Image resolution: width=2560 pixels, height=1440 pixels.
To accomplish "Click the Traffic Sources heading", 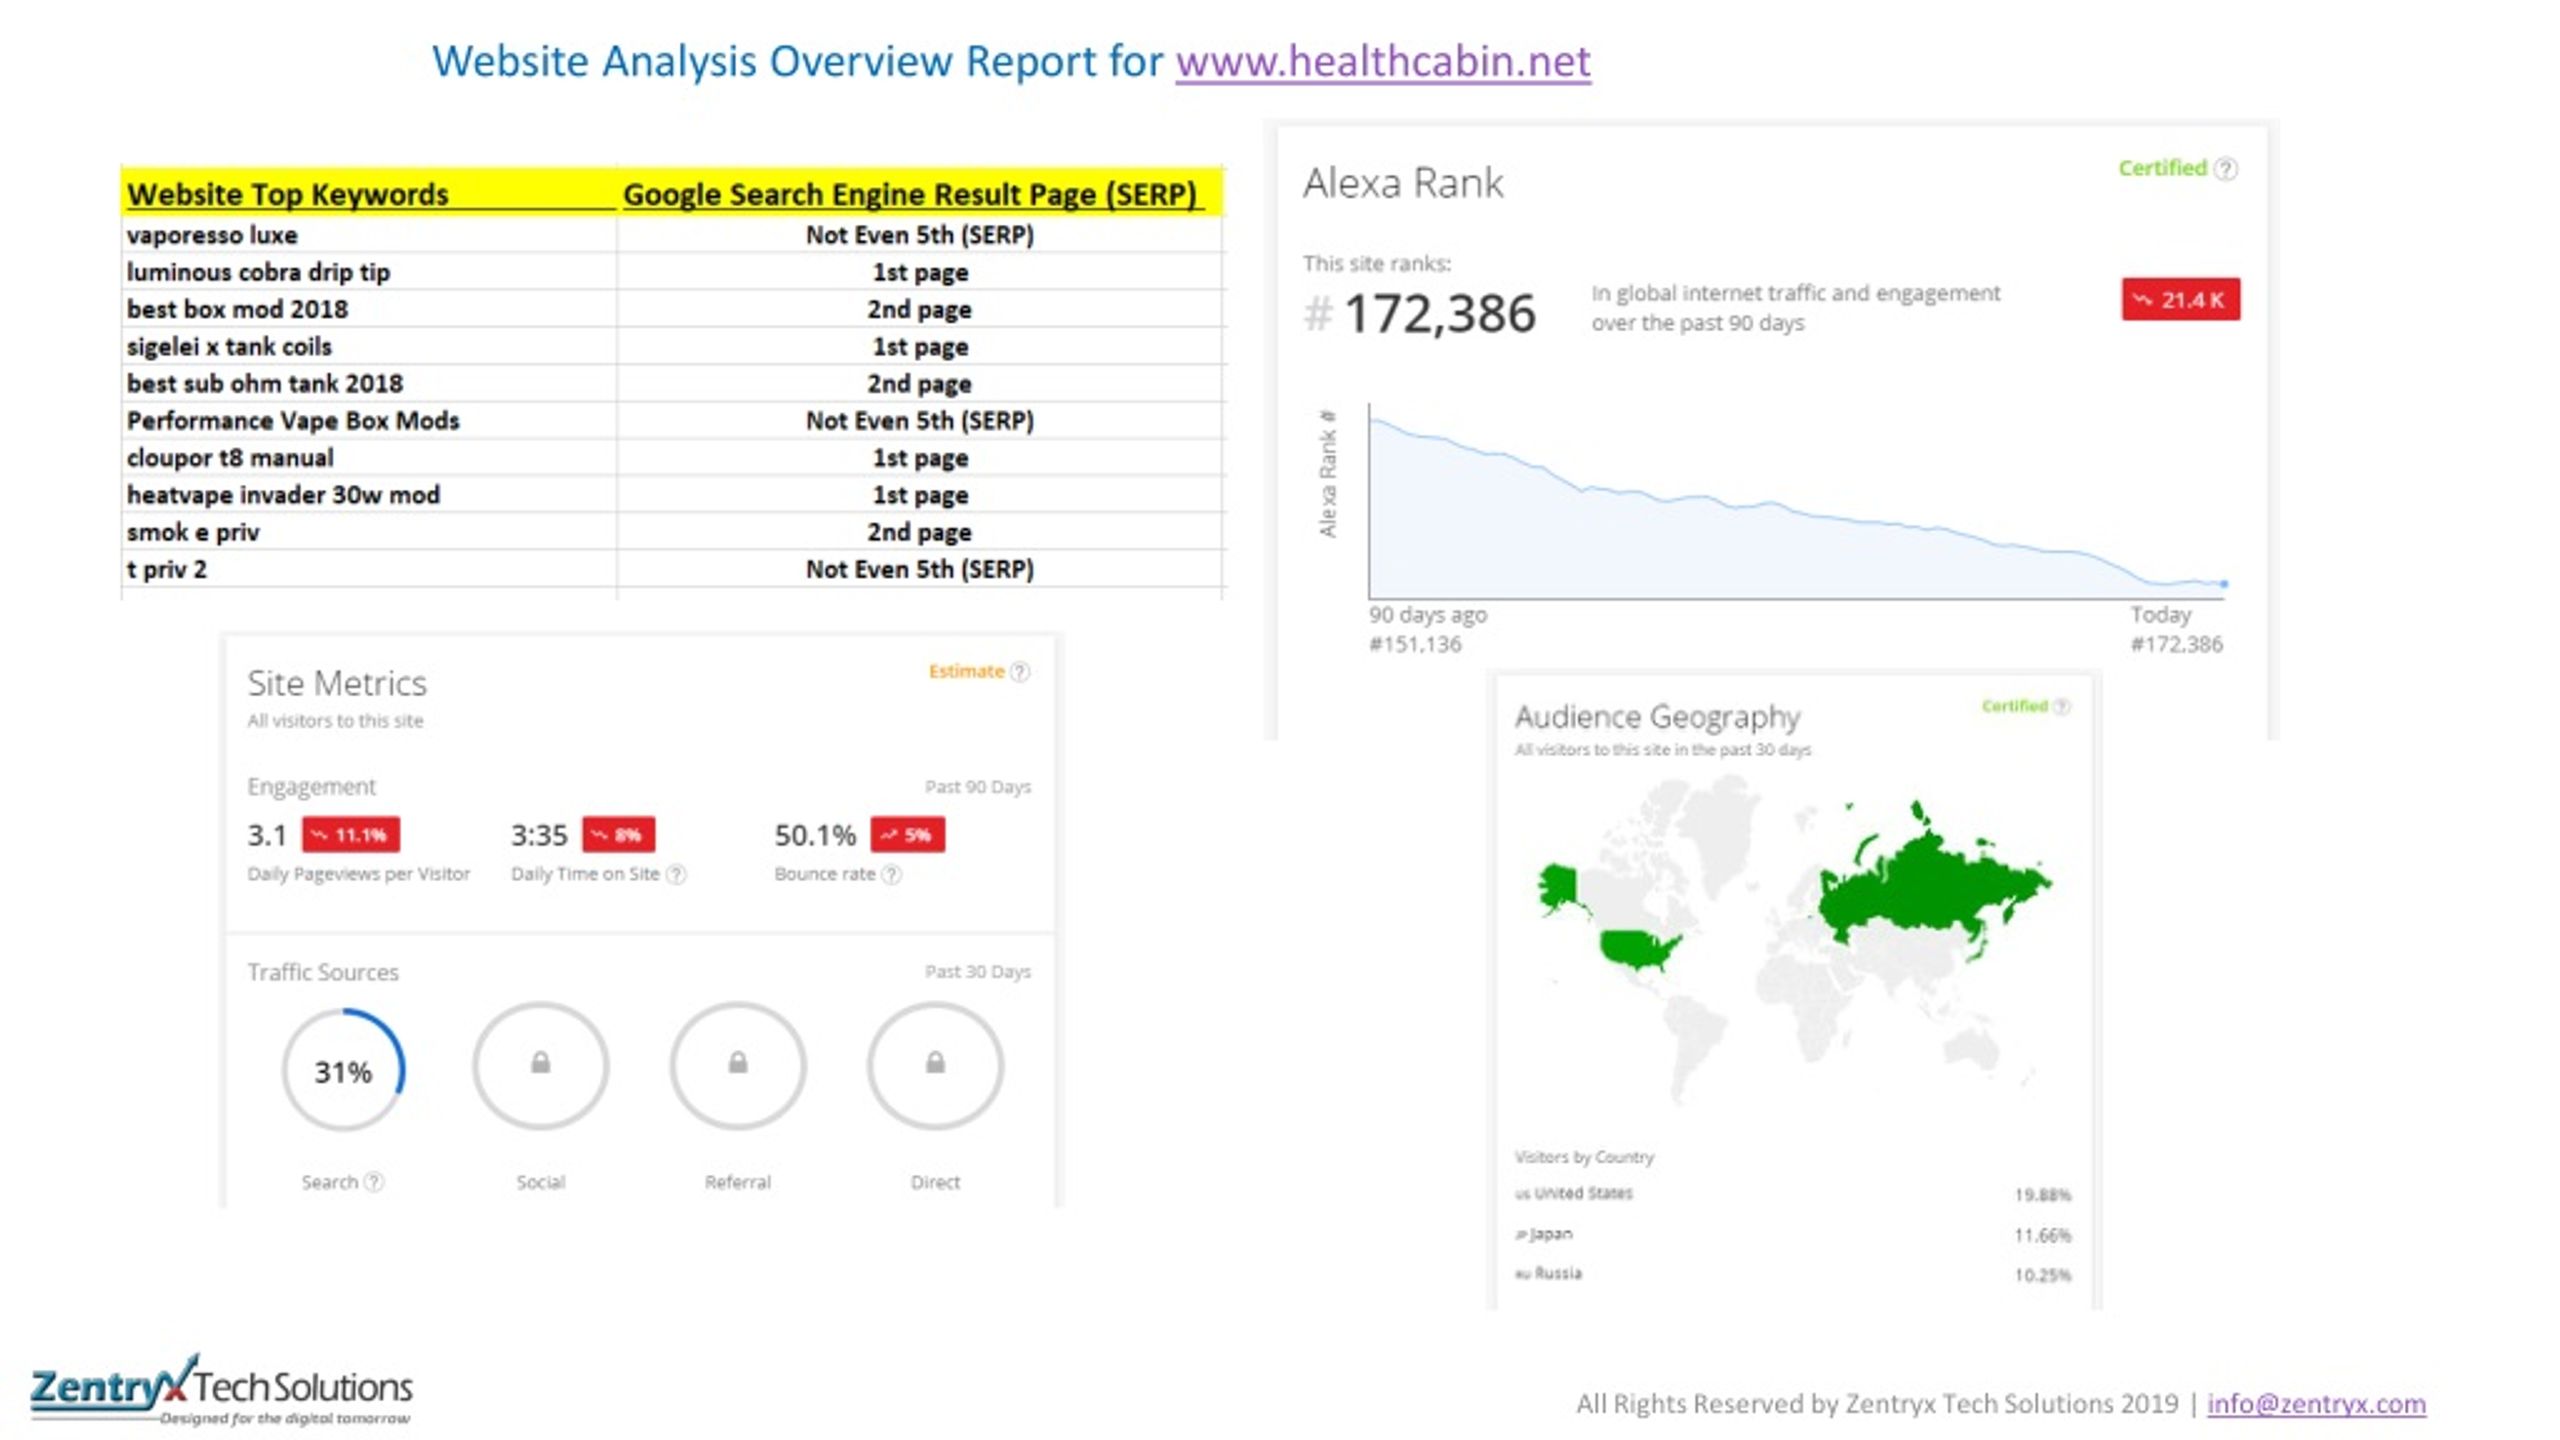I will (x=323, y=972).
